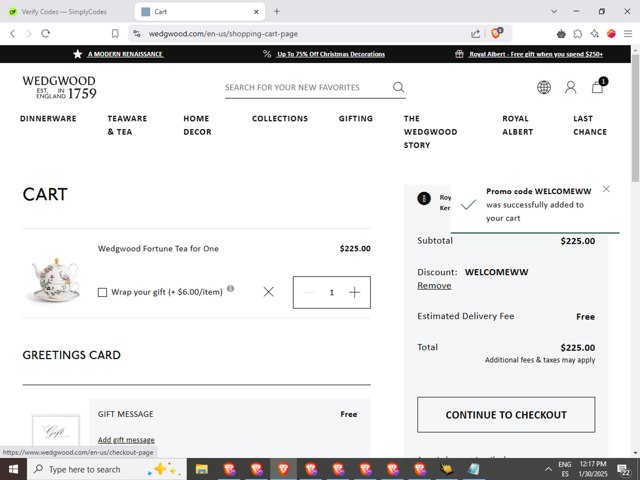
Task: Open Leo AI sparkle icon in toolbar
Action: 594,34
